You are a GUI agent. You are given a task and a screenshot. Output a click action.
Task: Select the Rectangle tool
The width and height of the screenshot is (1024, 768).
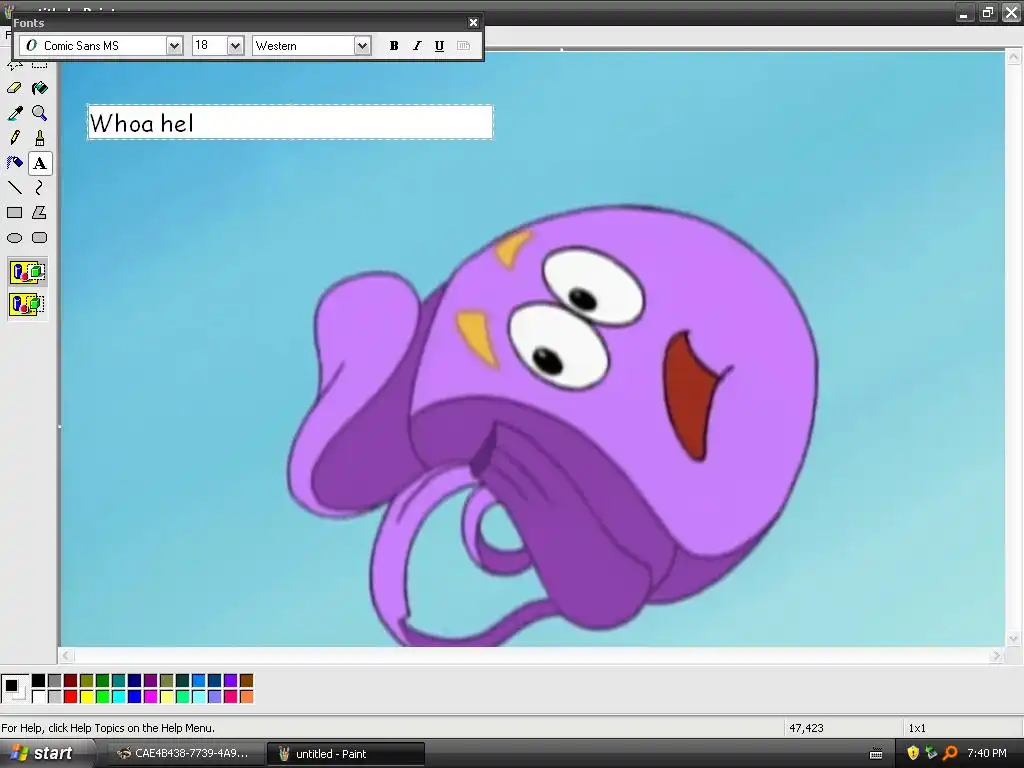click(x=14, y=213)
